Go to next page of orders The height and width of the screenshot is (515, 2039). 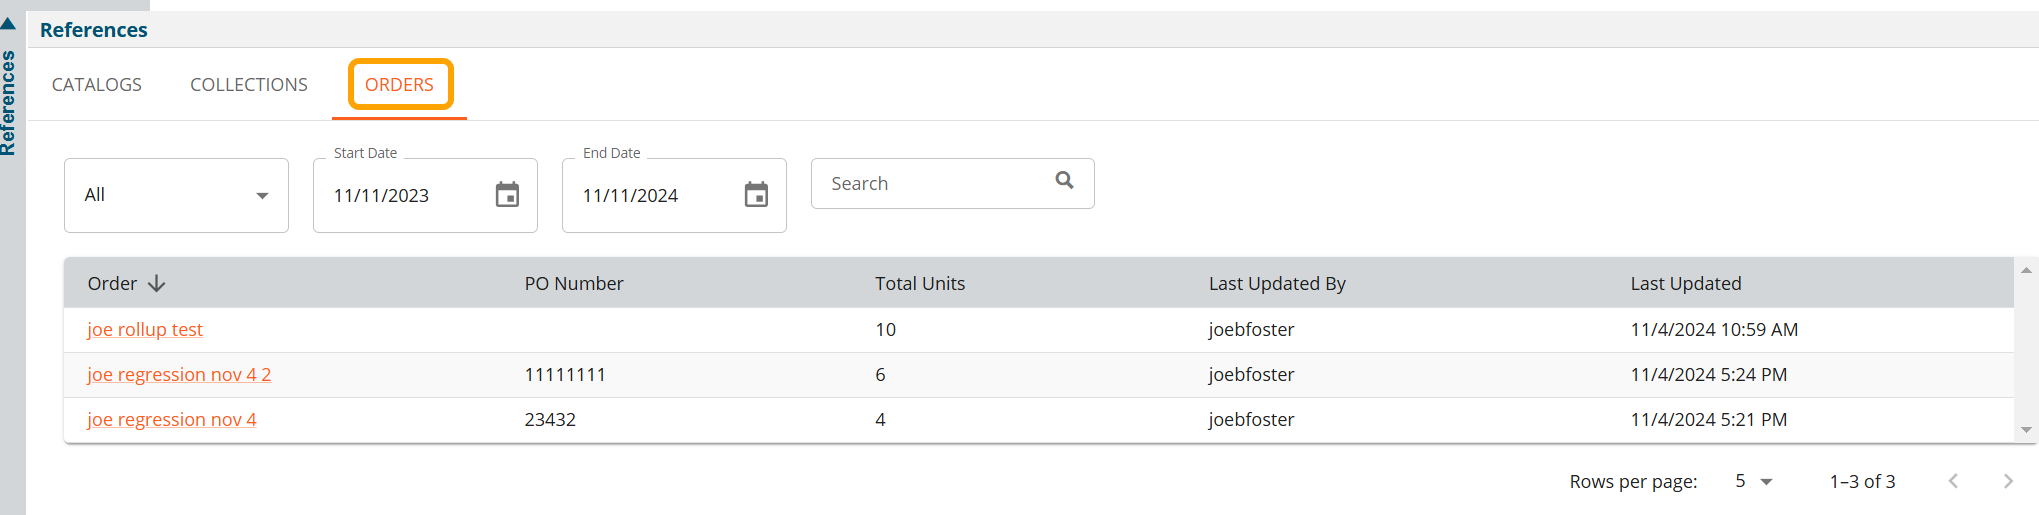coord(2007,481)
